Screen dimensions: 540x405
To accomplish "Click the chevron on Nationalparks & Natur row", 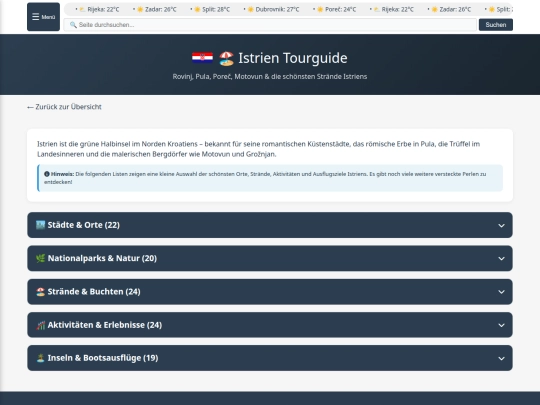I will pyautogui.click(x=501, y=259).
